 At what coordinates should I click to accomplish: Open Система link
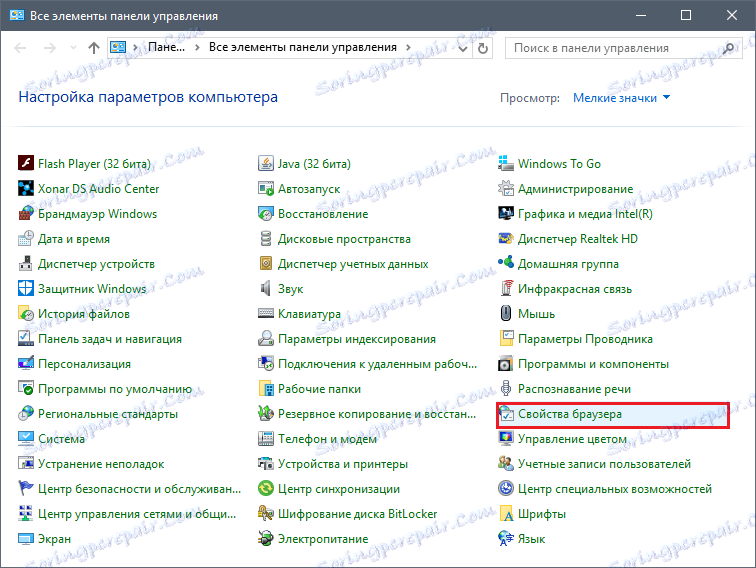[x=61, y=439]
